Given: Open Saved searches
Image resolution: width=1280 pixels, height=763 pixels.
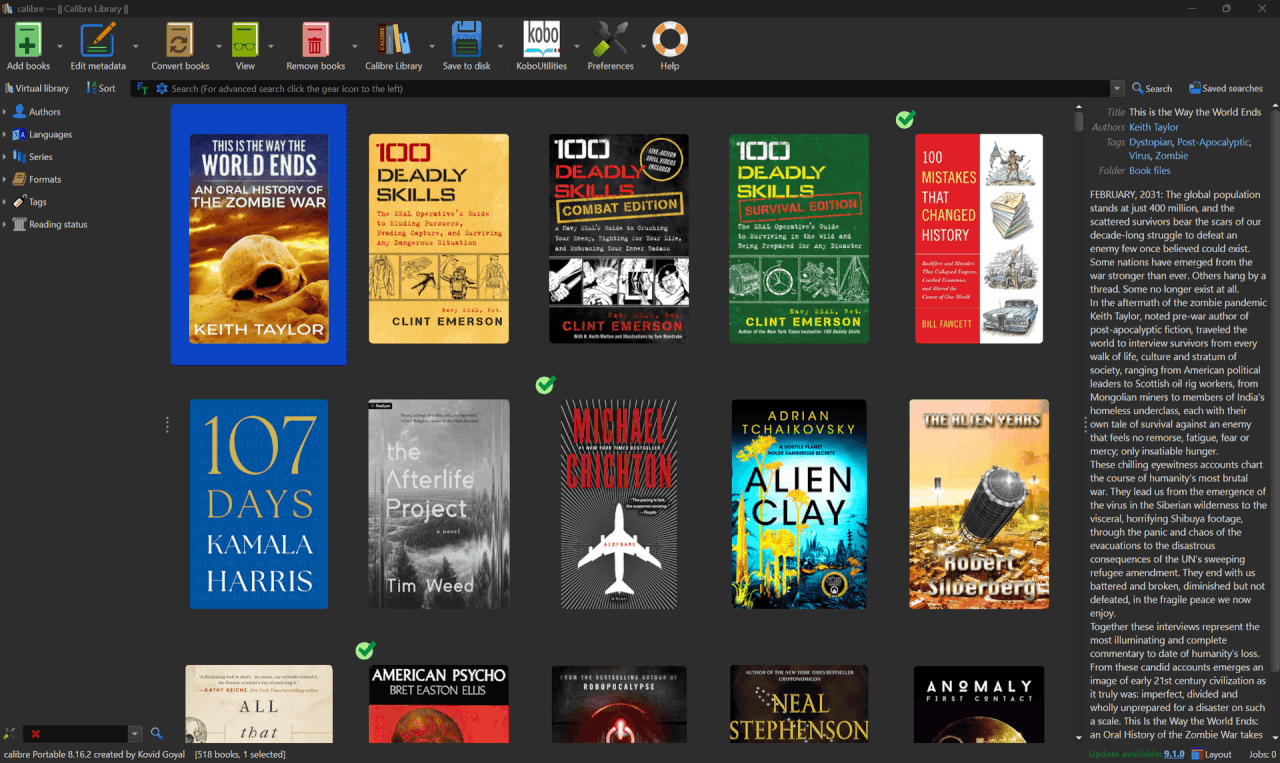Looking at the screenshot, I should pyautogui.click(x=1225, y=89).
